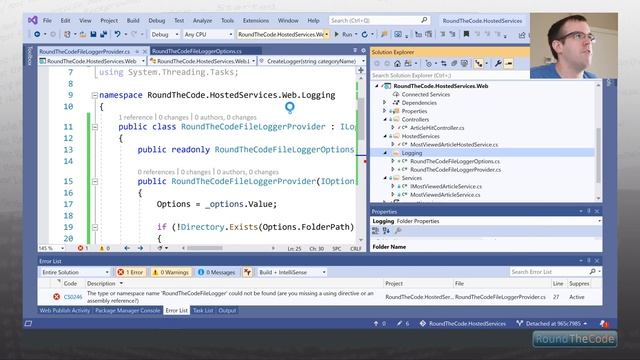The image size is (640, 360).
Task: Click the Search Solution Explorer field
Action: tap(449, 76)
